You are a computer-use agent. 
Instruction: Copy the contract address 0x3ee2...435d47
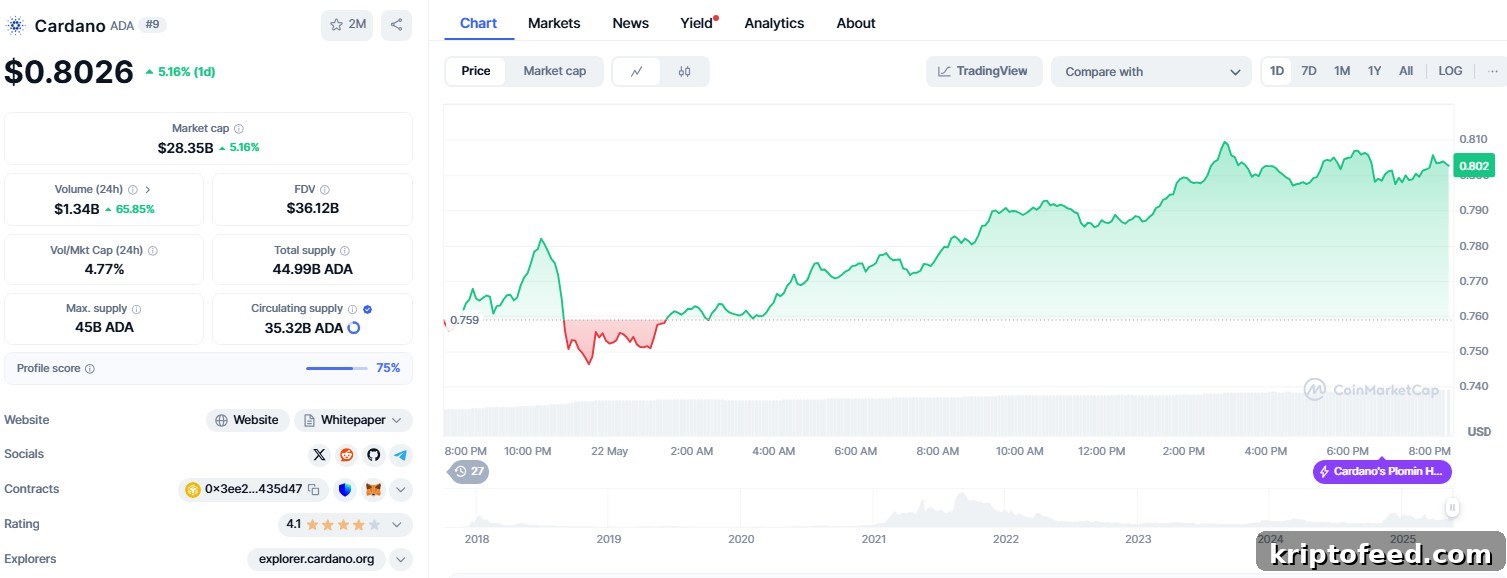pyautogui.click(x=313, y=490)
